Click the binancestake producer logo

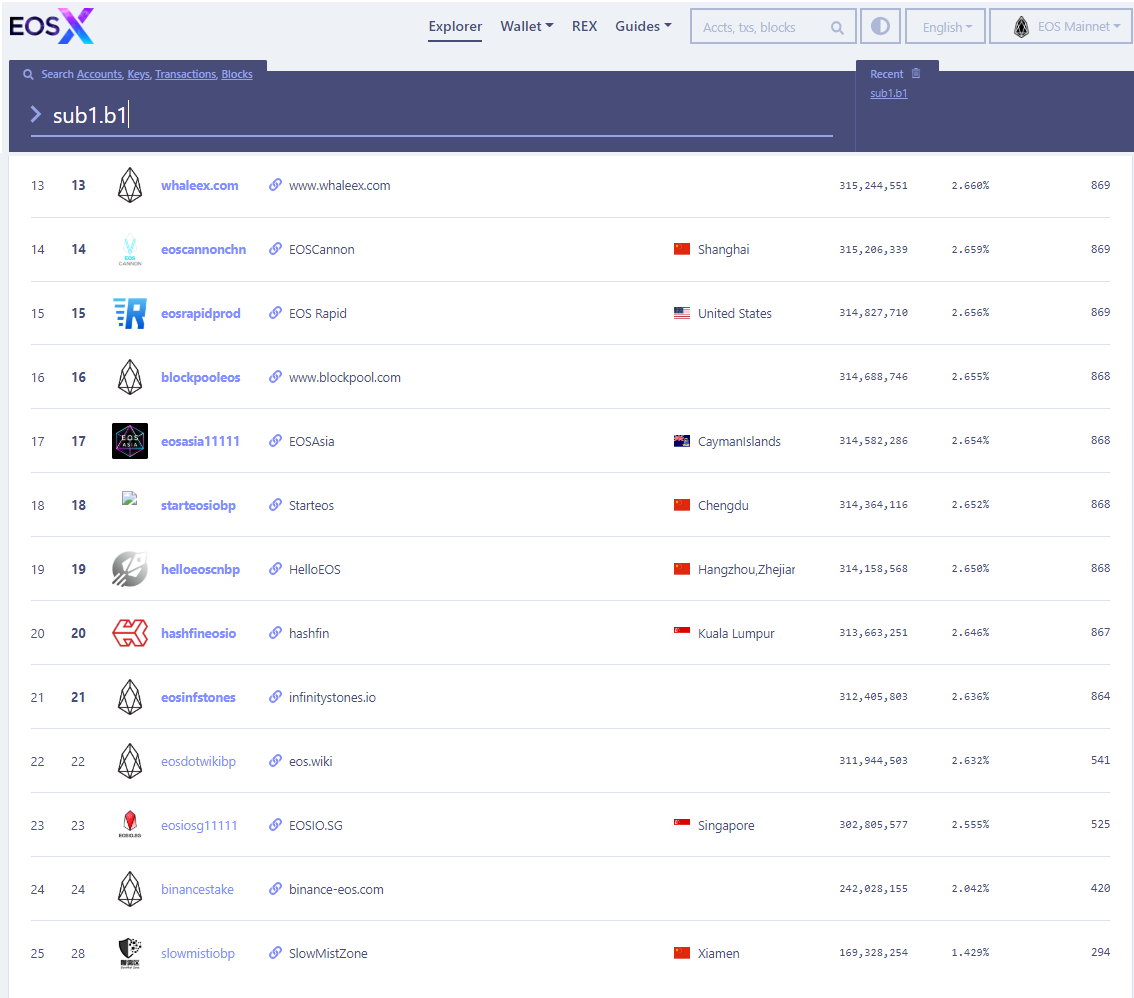point(130,890)
